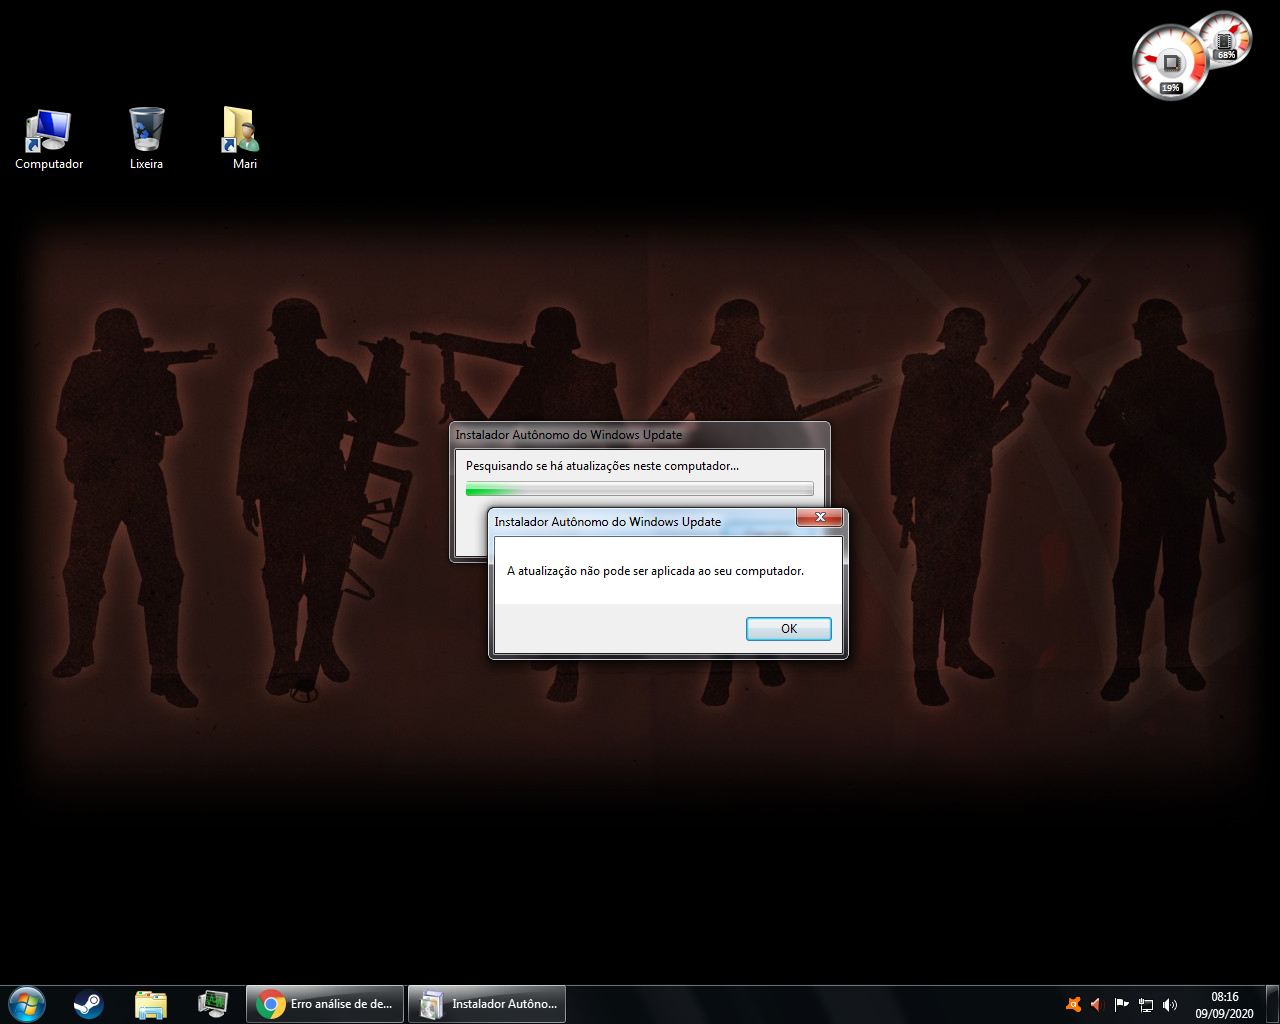Click the 'Pesquisando se há atualizações' status text
Image resolution: width=1280 pixels, height=1024 pixels.
tap(602, 466)
